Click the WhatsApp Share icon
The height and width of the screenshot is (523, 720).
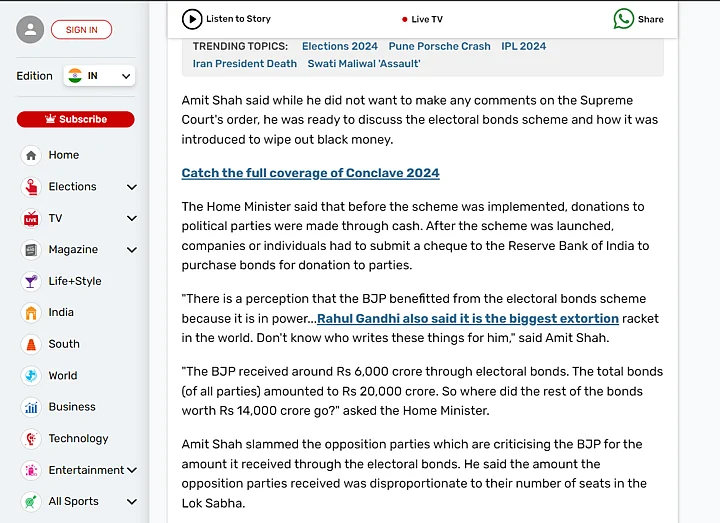point(624,19)
